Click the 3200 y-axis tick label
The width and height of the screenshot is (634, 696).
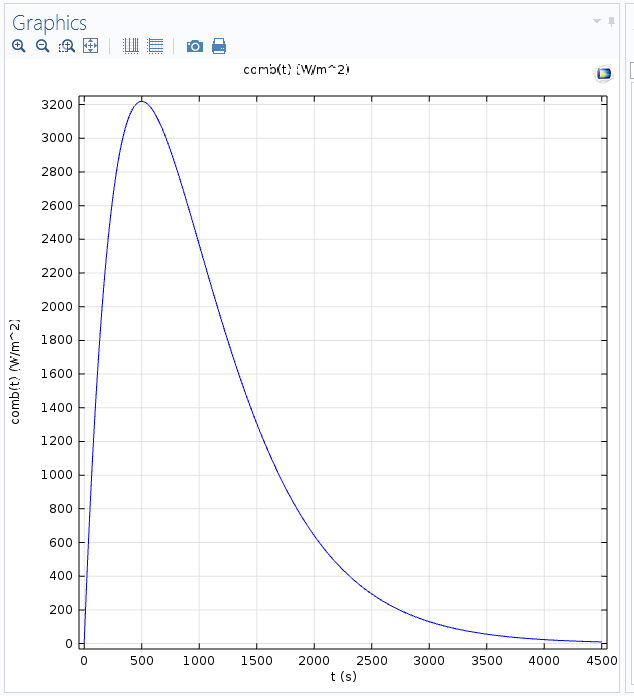58,105
